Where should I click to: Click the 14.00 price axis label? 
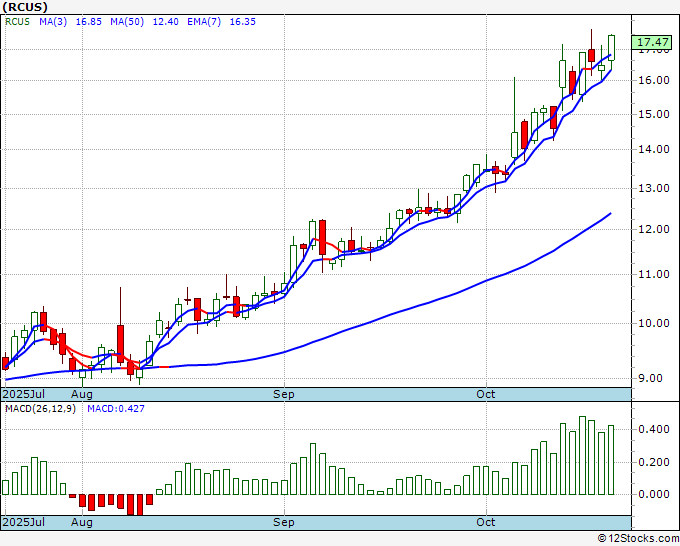coord(654,149)
